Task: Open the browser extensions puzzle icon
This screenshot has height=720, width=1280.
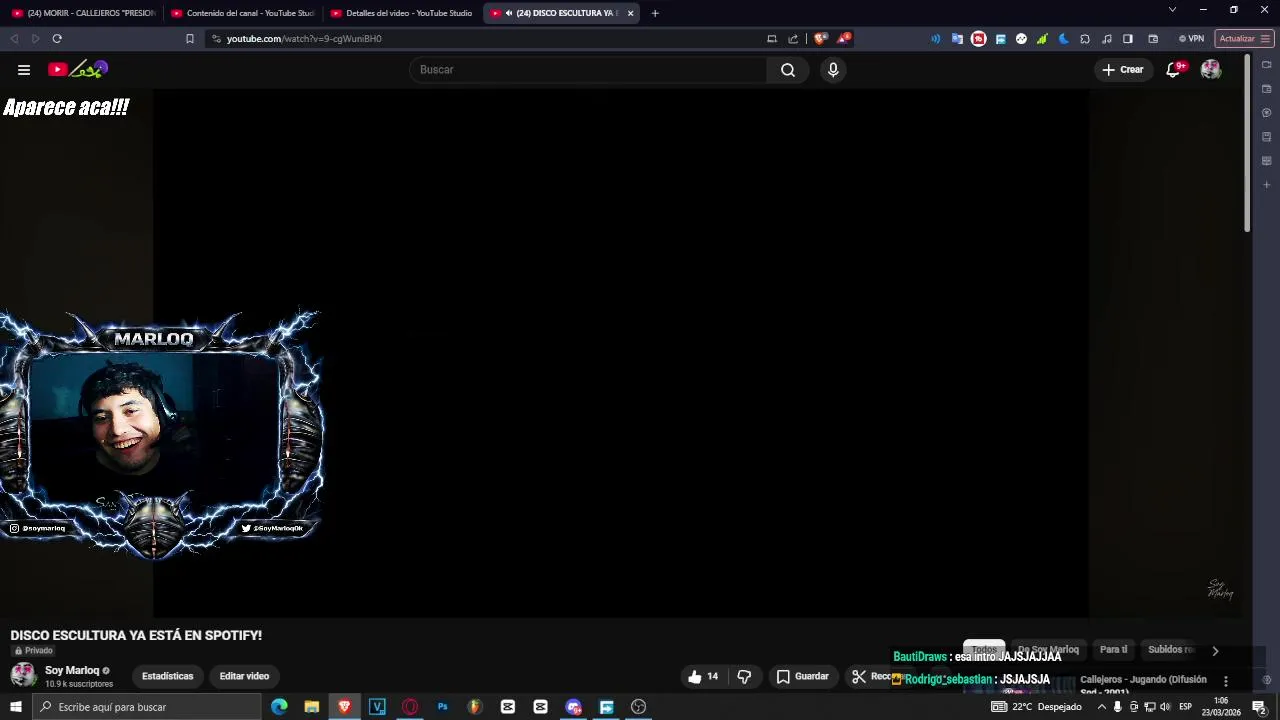Action: tap(1085, 39)
